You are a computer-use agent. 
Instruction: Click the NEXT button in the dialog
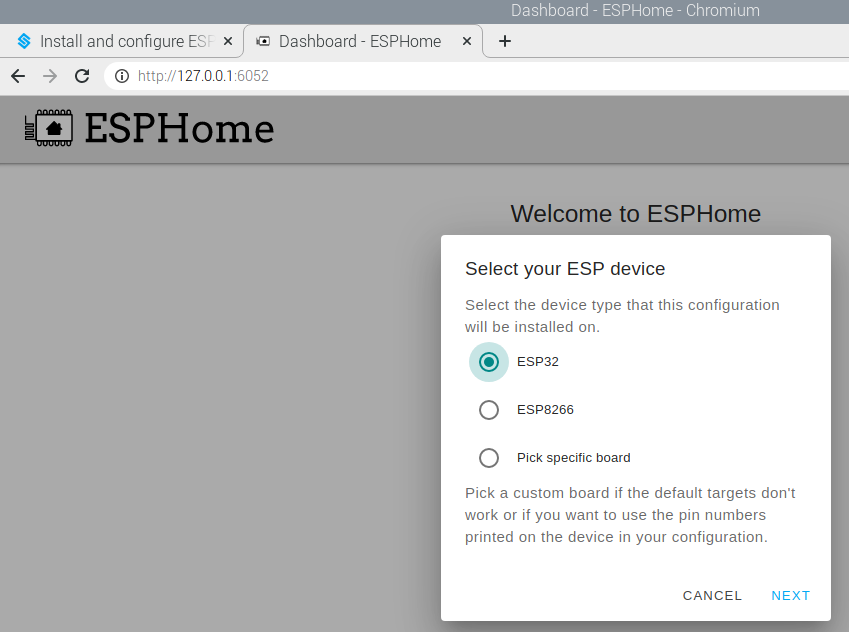[791, 596]
